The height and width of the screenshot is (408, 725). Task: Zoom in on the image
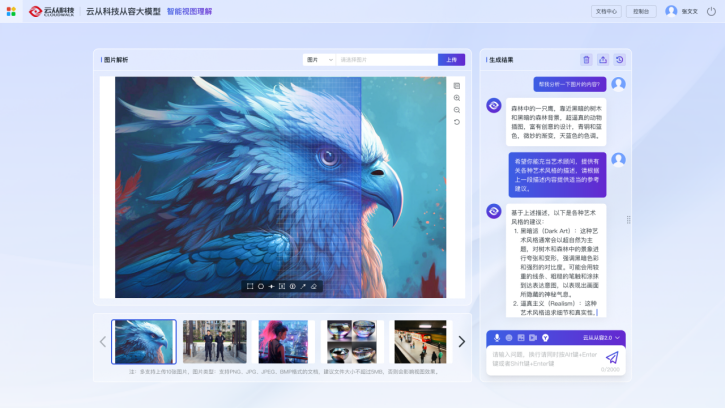click(x=457, y=98)
